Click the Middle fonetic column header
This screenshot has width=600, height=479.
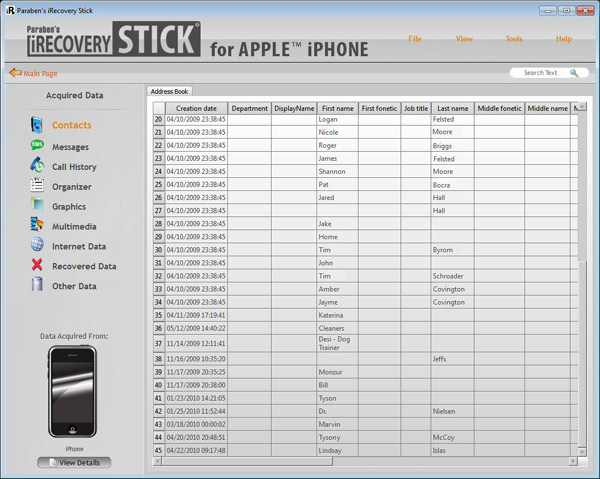click(x=499, y=108)
